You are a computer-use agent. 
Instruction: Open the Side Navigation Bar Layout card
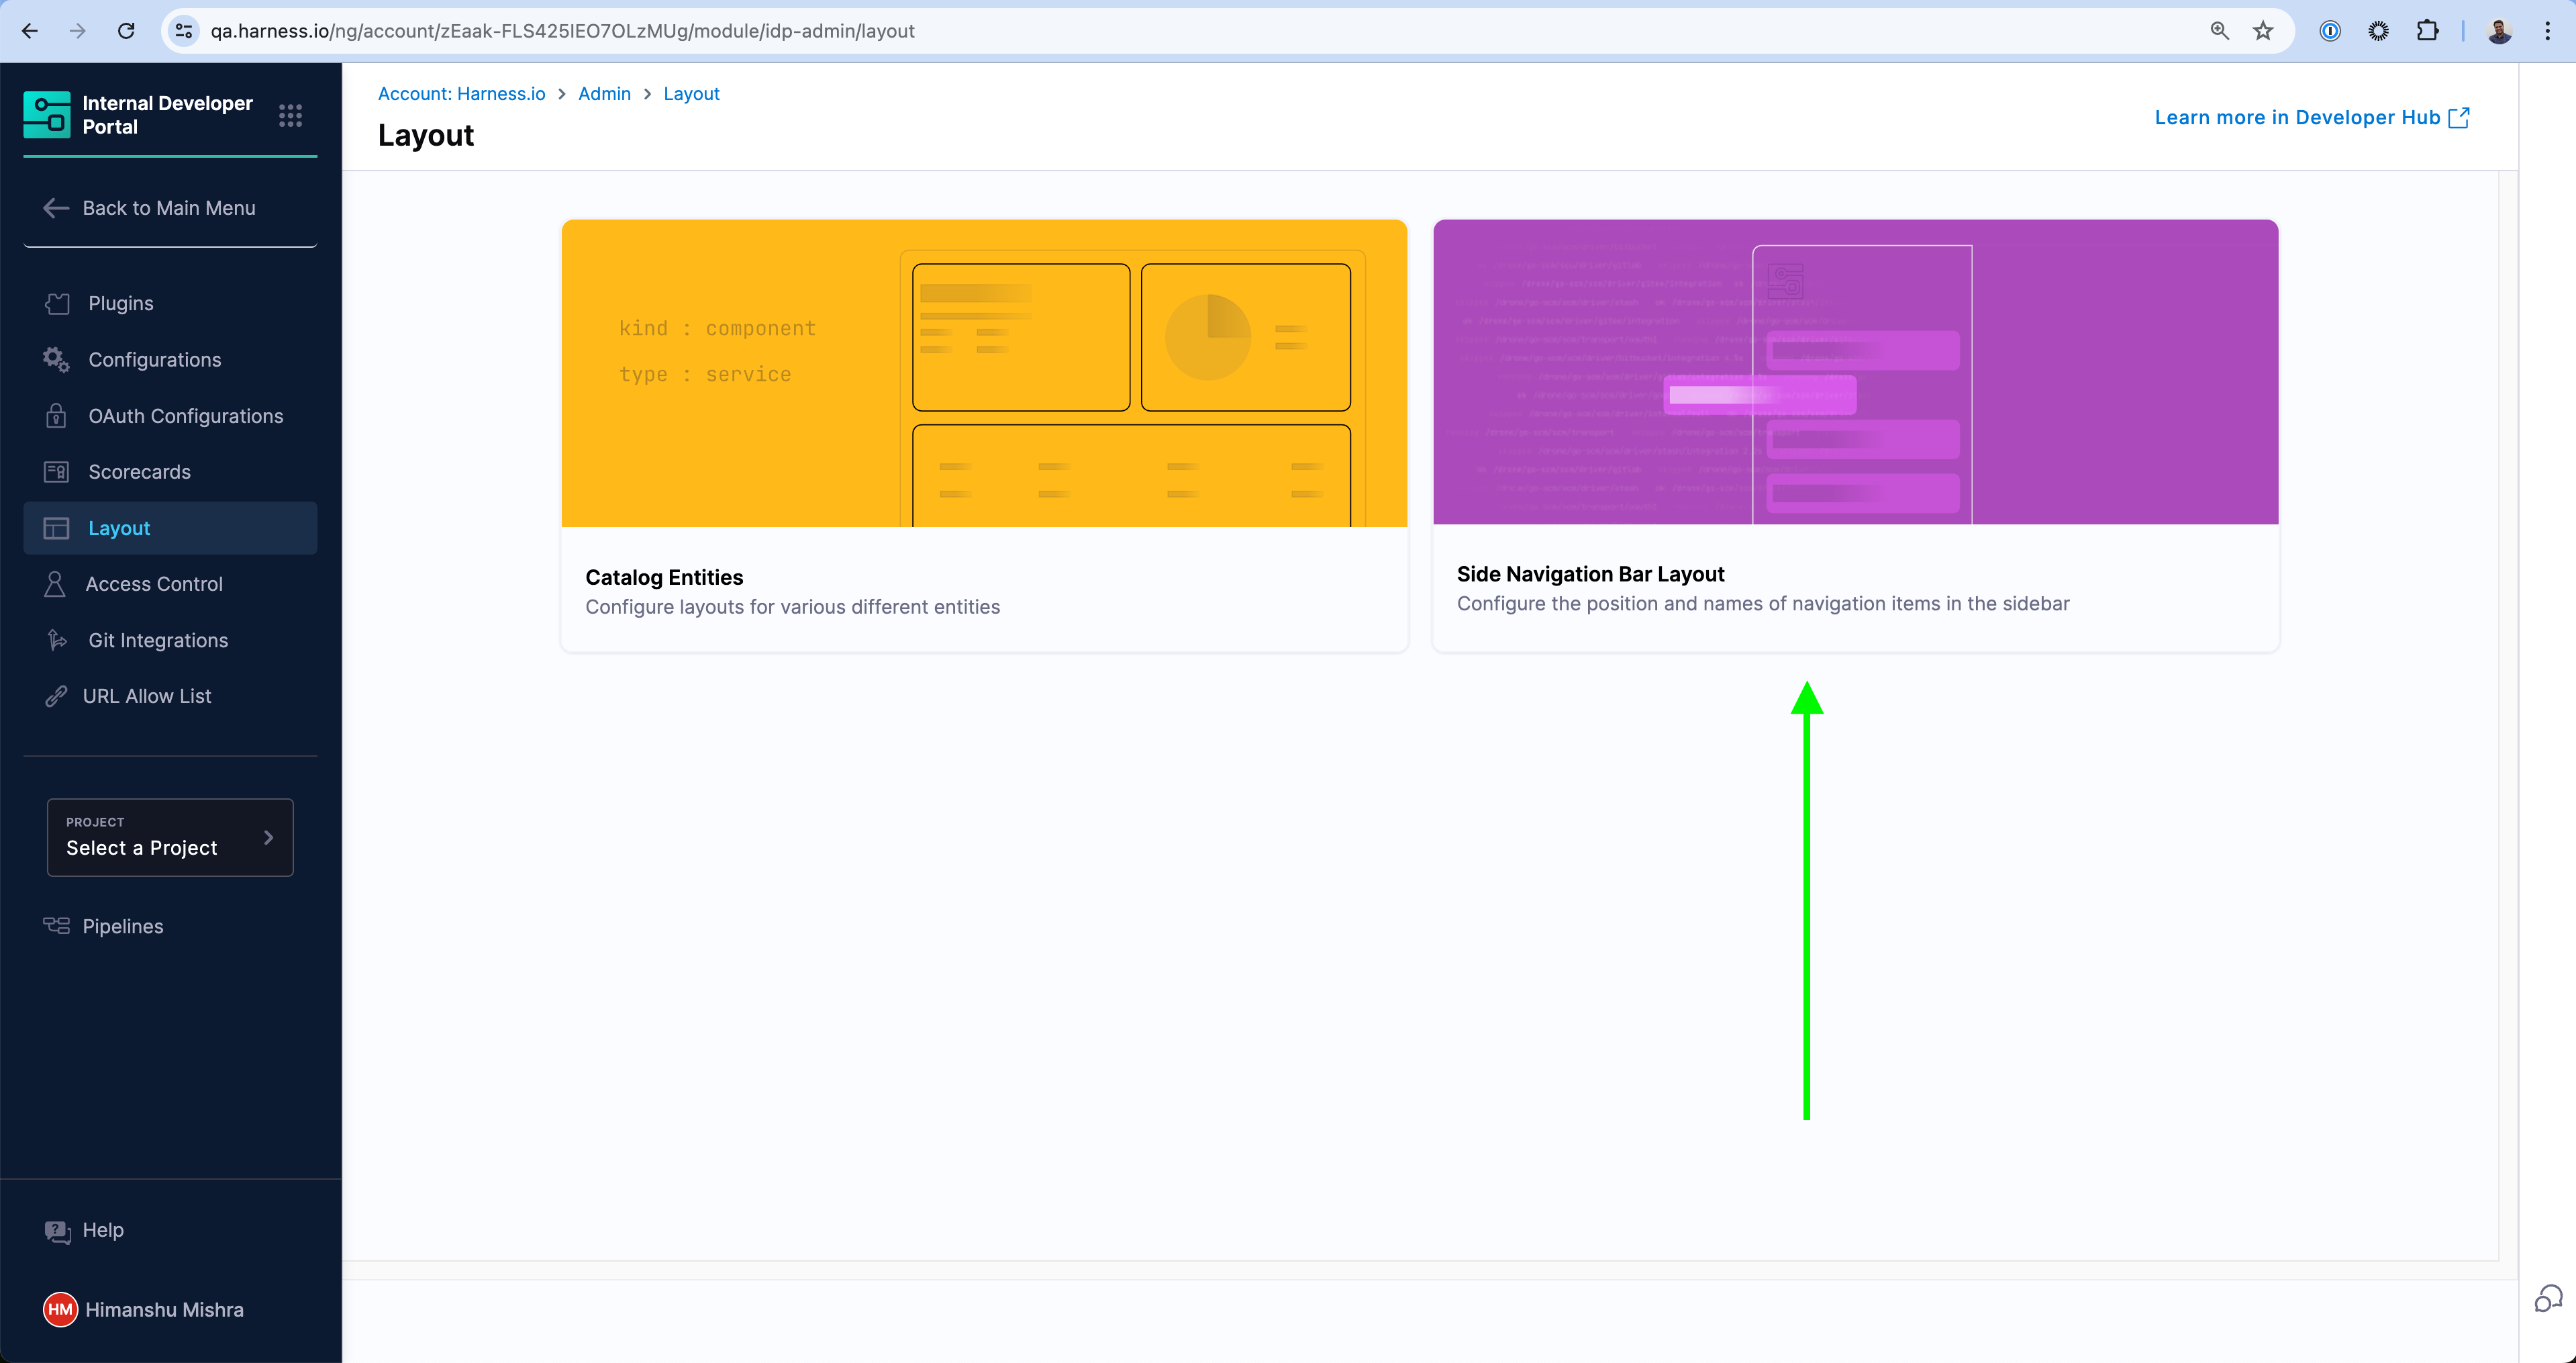pyautogui.click(x=1855, y=436)
